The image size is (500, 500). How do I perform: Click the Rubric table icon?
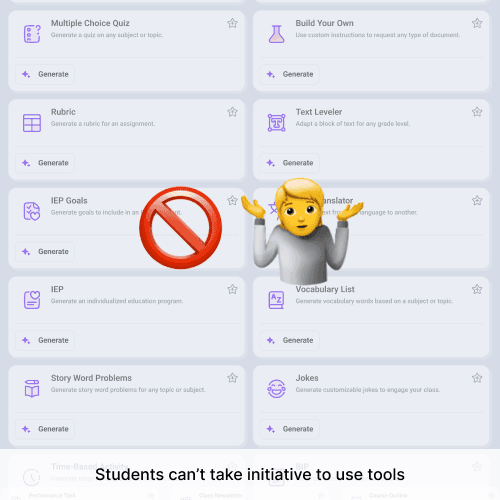(x=32, y=123)
